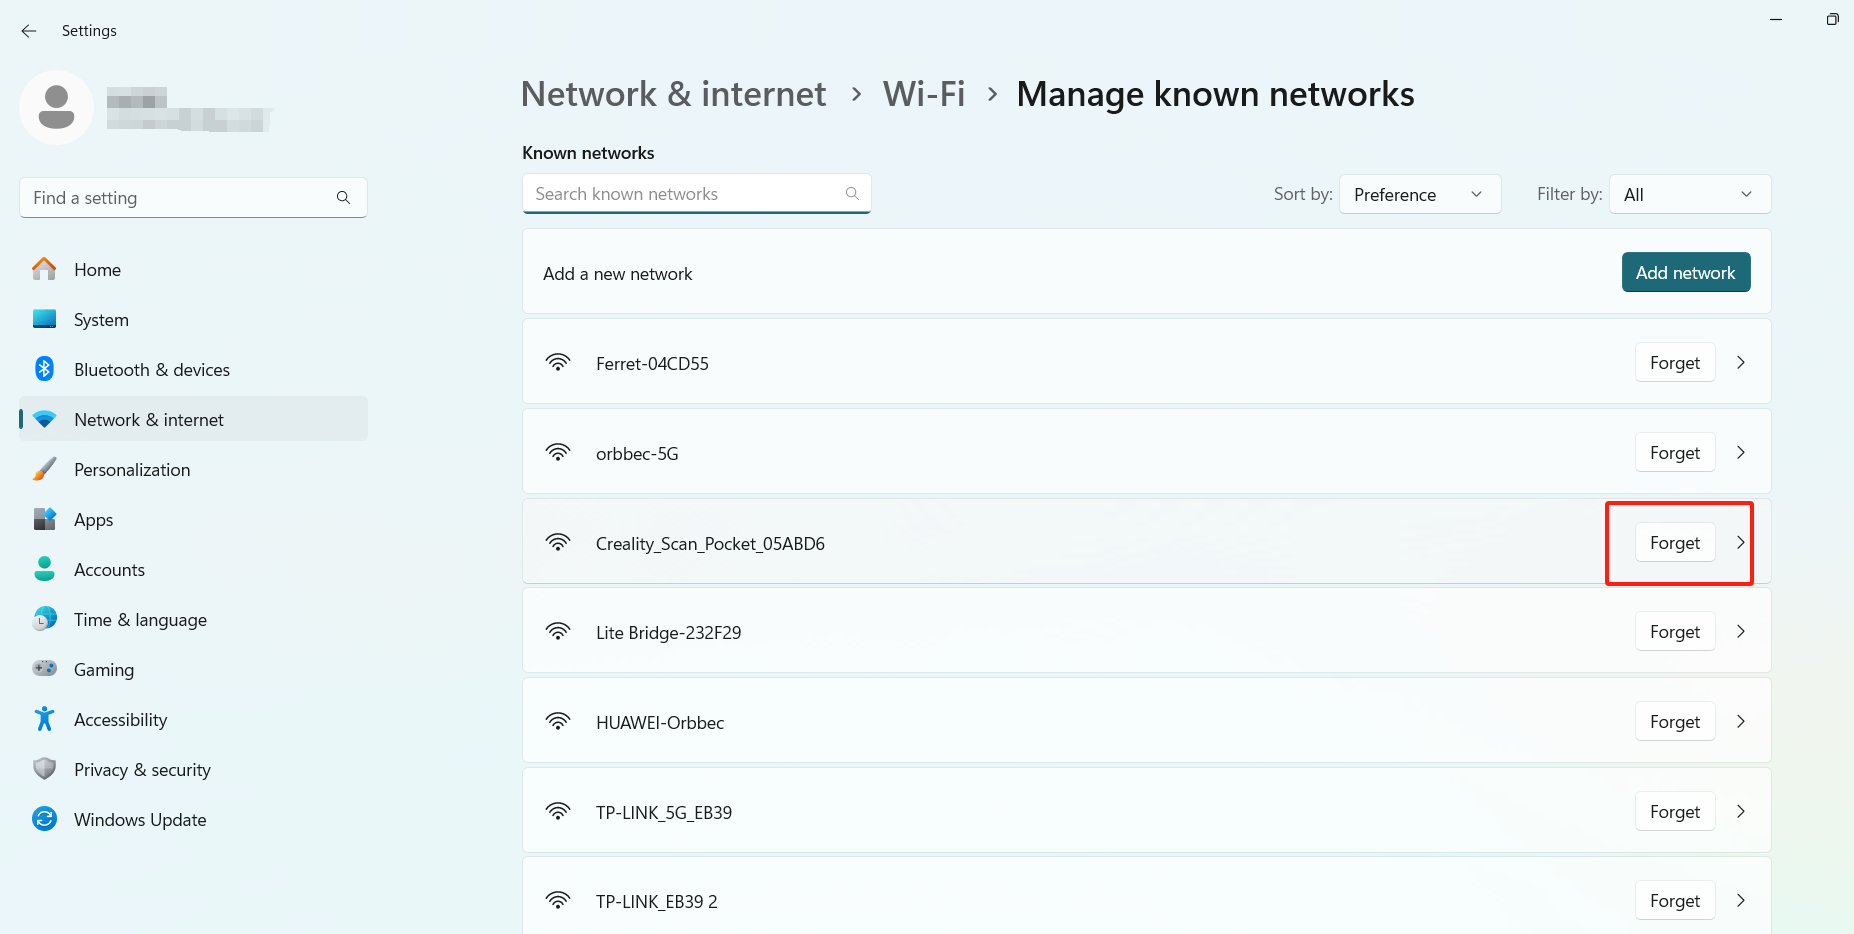Click Wi-Fi icon next to Ferret-04CD55
This screenshot has height=934, width=1854.
(558, 363)
